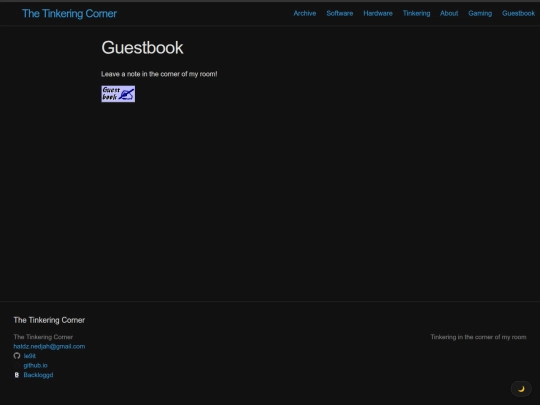
Task: Open the GitHub username link beside the octocat
Action: pyautogui.click(x=30, y=356)
